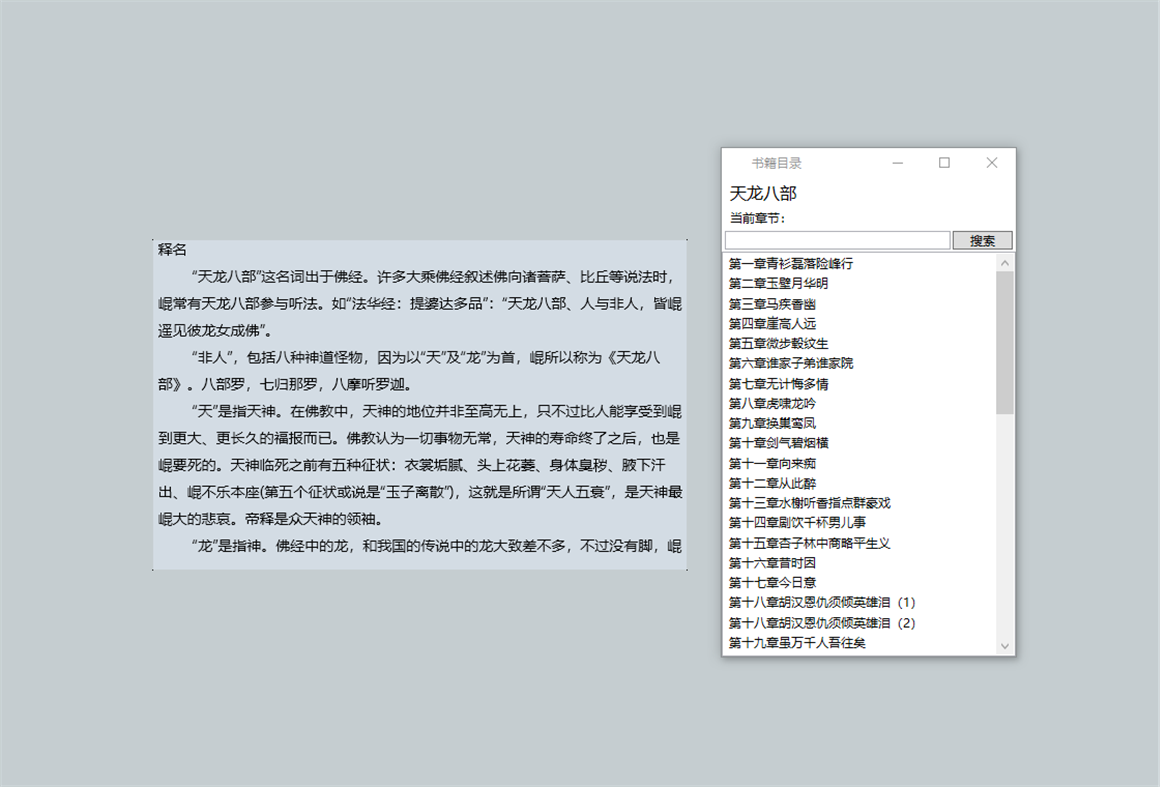Open chapter 第八章虎啸龙吟
The width and height of the screenshot is (1160, 787).
pyautogui.click(x=773, y=403)
